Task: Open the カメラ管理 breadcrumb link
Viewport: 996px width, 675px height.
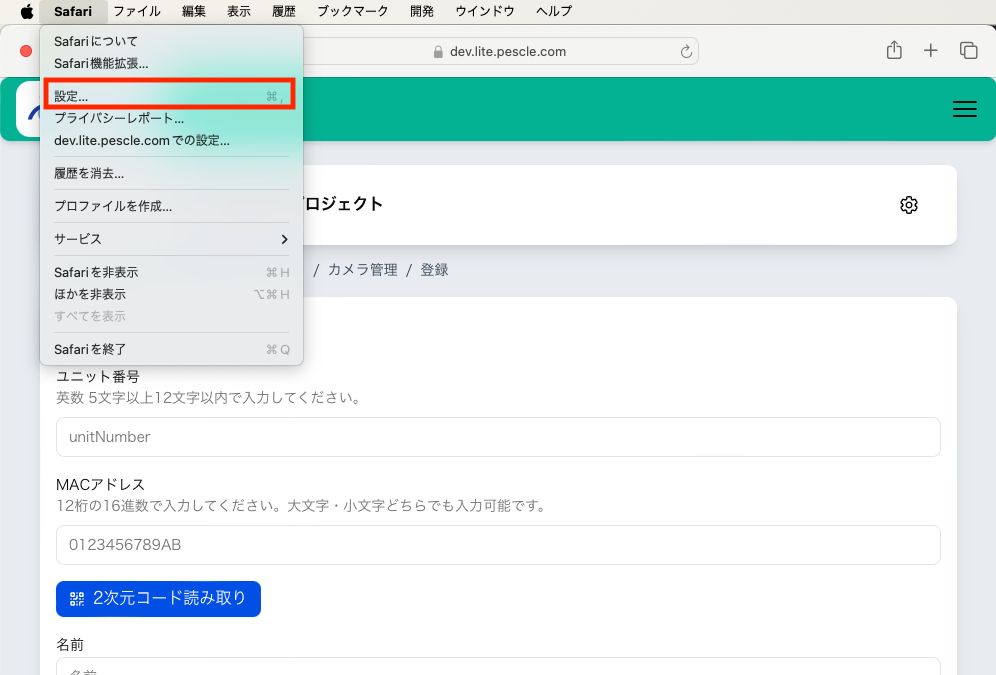Action: click(361, 269)
